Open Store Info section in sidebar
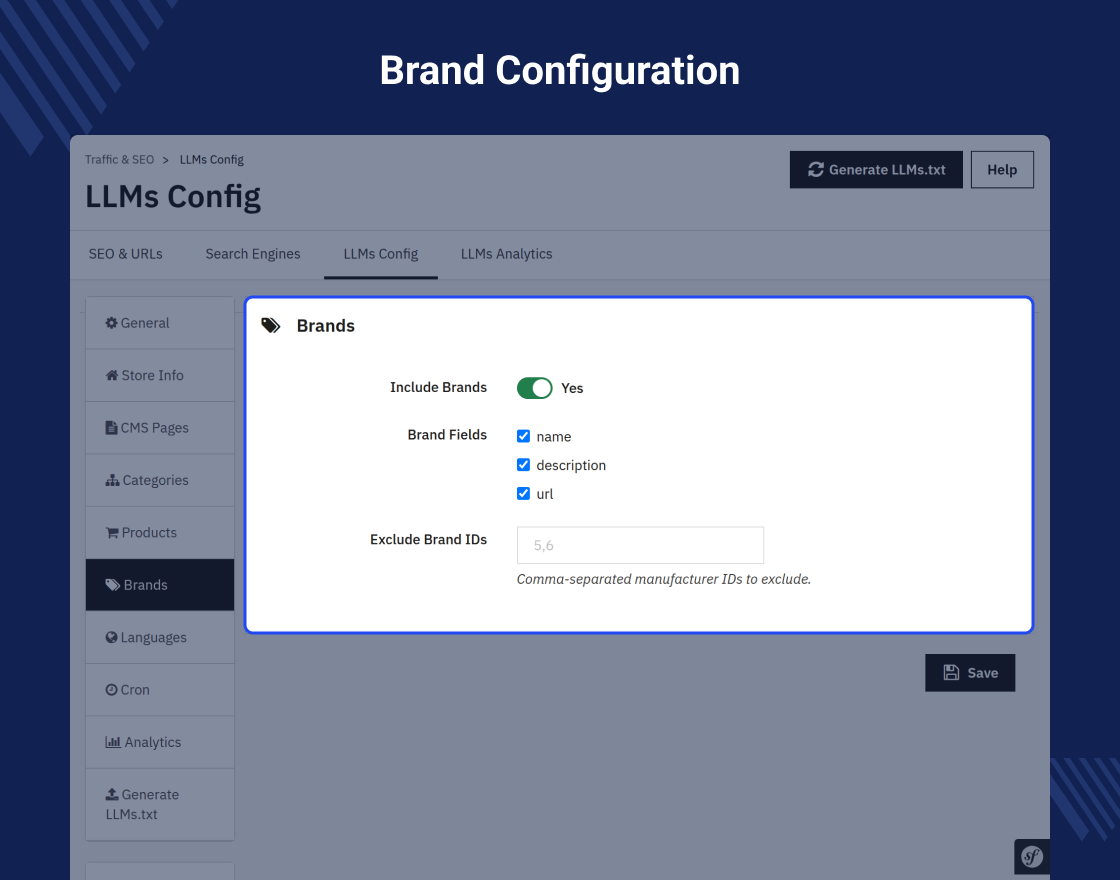Image resolution: width=1120 pixels, height=880 pixels. click(x=160, y=376)
